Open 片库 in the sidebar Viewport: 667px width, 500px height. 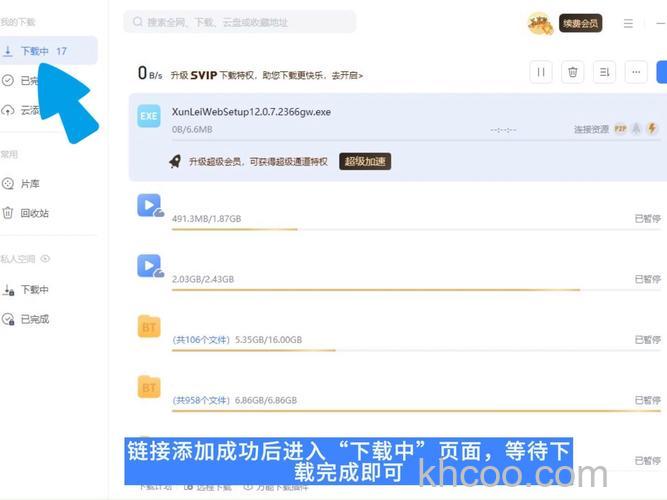tap(30, 184)
